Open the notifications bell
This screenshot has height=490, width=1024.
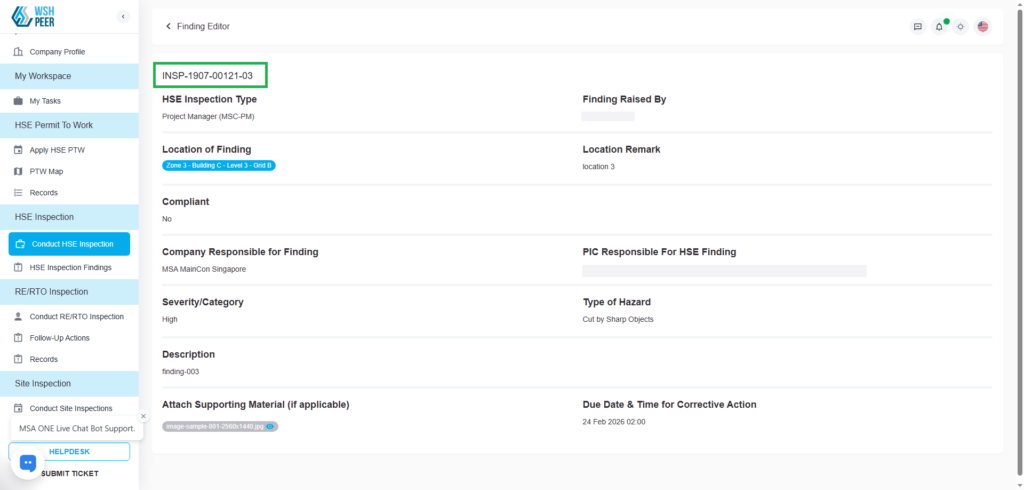(939, 26)
